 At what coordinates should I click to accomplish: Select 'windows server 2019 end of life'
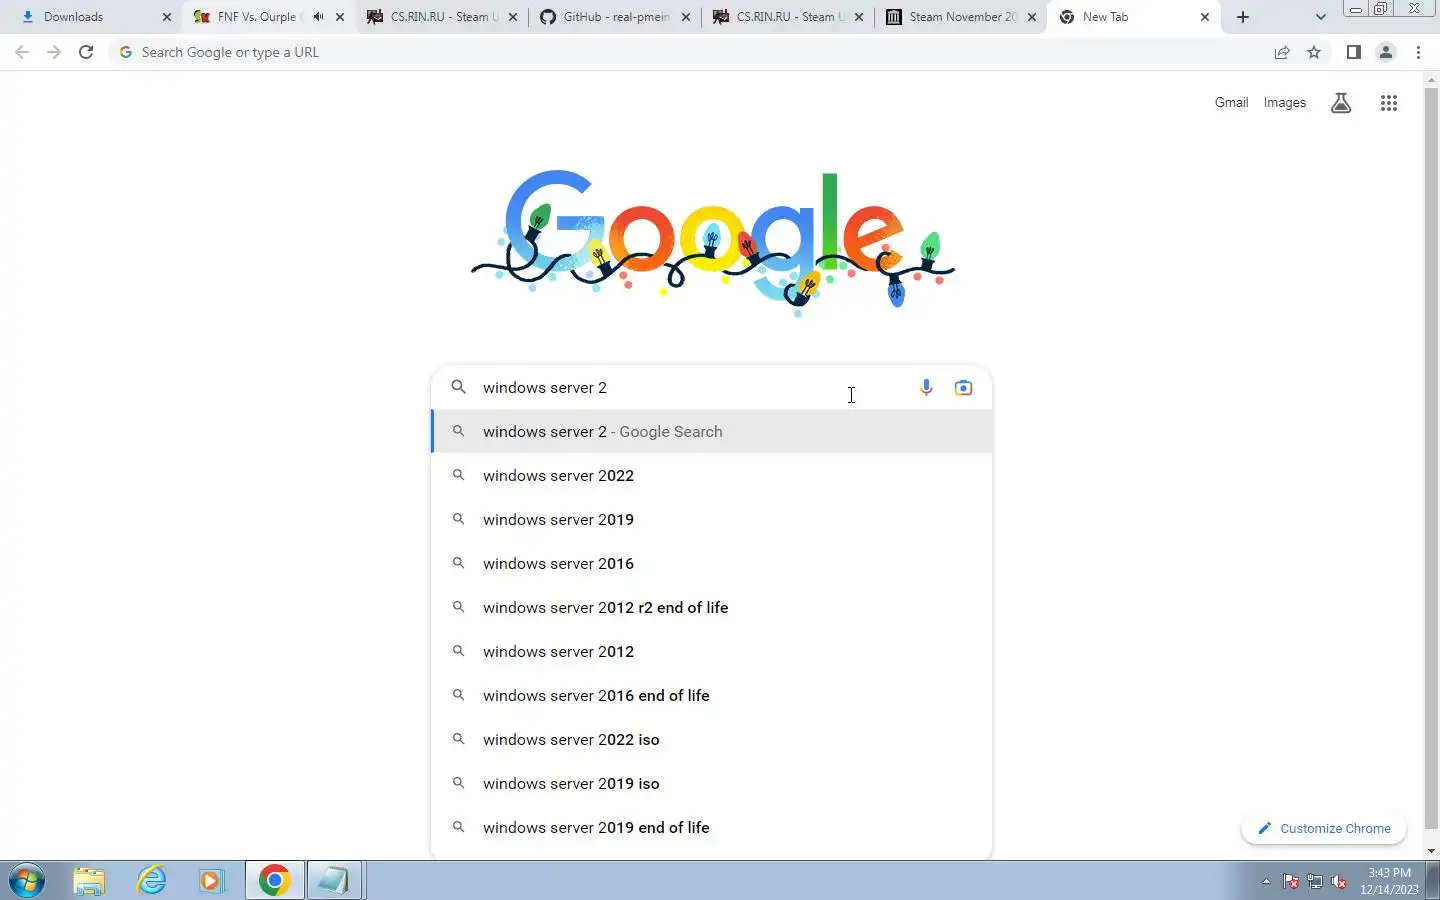point(712,828)
